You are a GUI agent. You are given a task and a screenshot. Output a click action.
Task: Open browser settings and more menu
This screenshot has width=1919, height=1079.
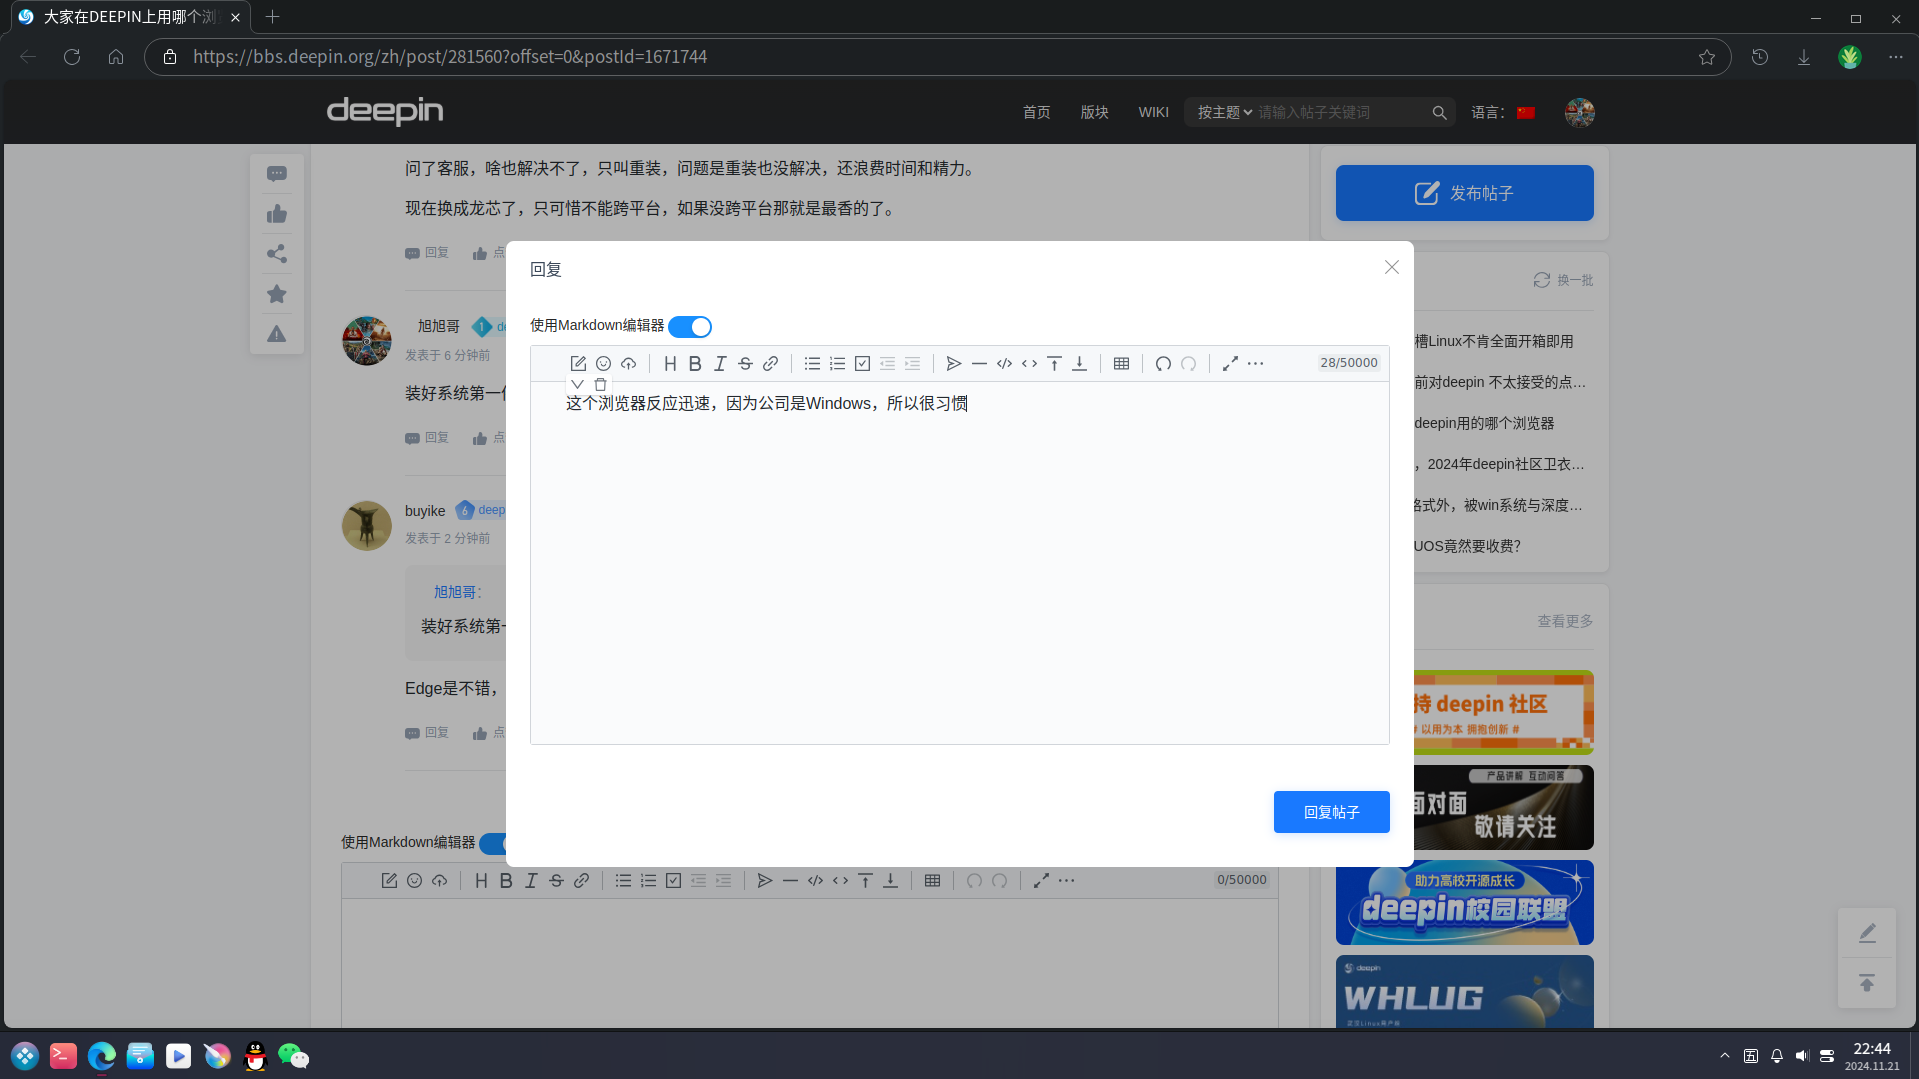pyautogui.click(x=1895, y=57)
